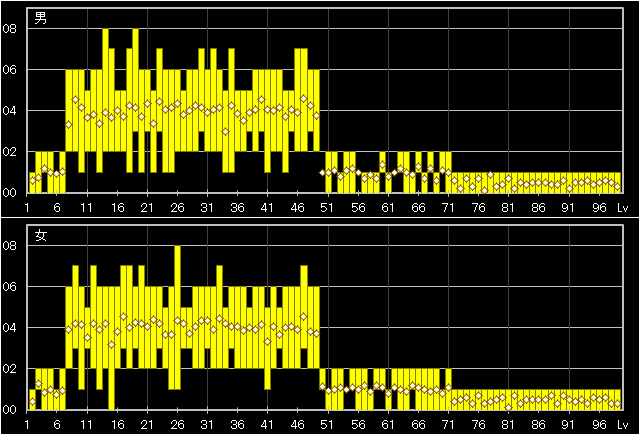This screenshot has height=435, width=640.
Task: Click the level 19 bar reaching 08 in 男 chart
Action: click(x=136, y=80)
